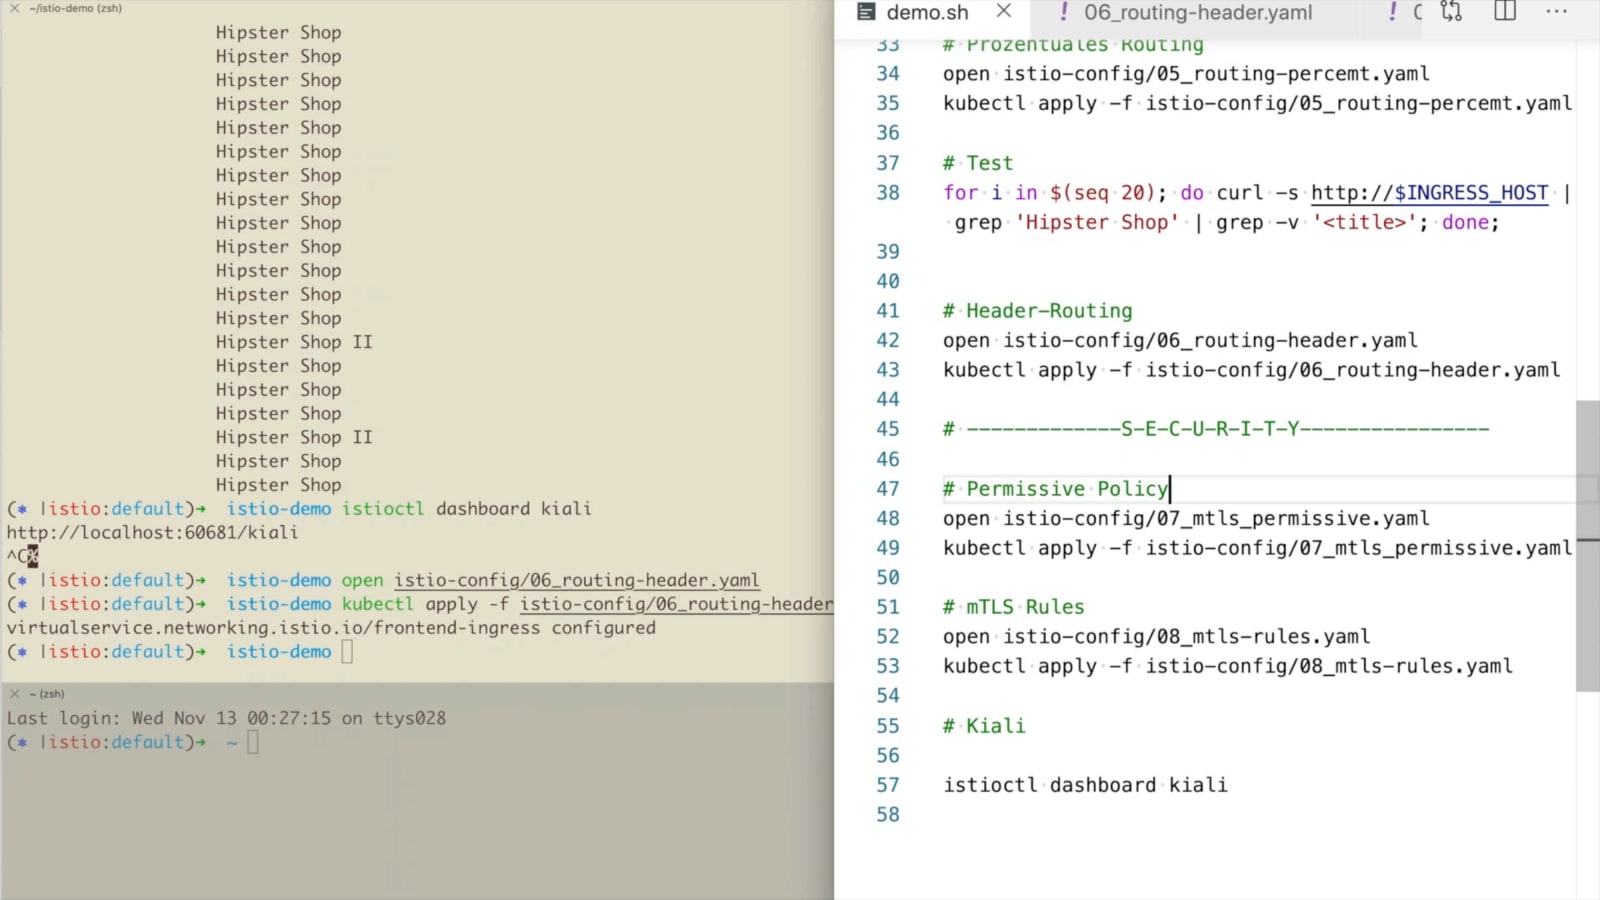Click the '# Header-Routing' comment
The height and width of the screenshot is (900, 1600).
(1037, 311)
